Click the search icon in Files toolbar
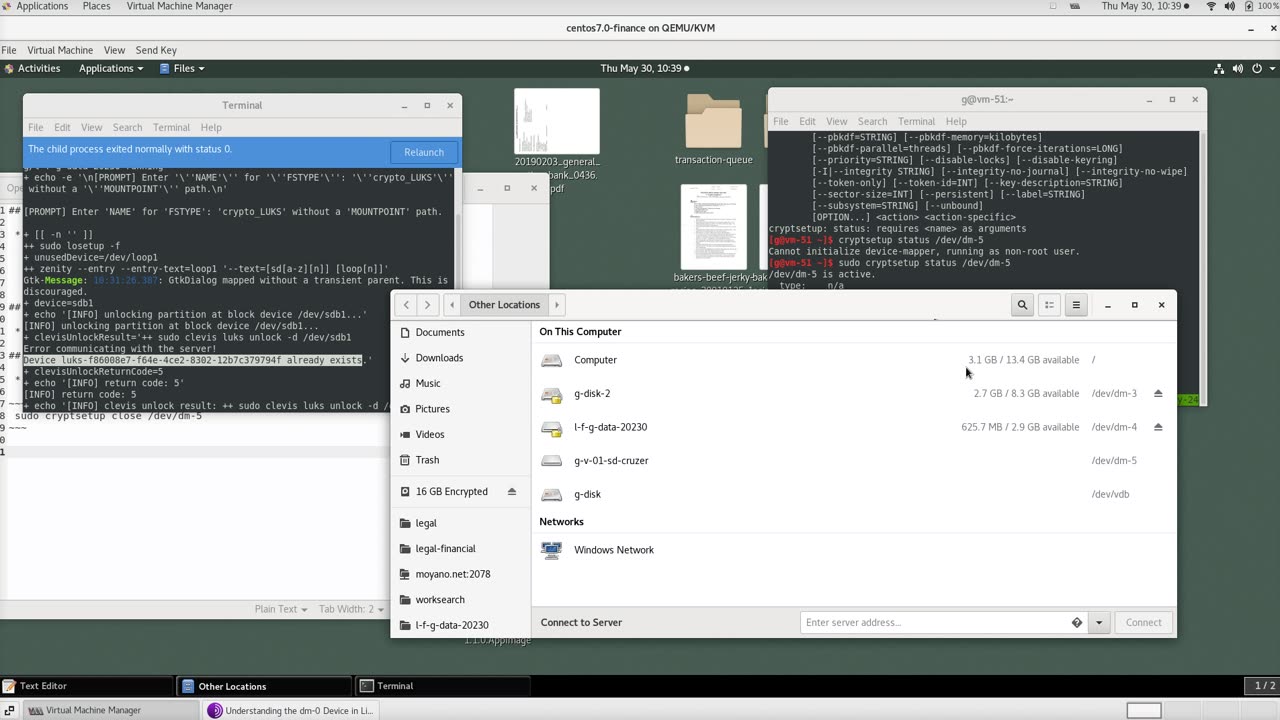1280x720 pixels. pyautogui.click(x=1022, y=305)
